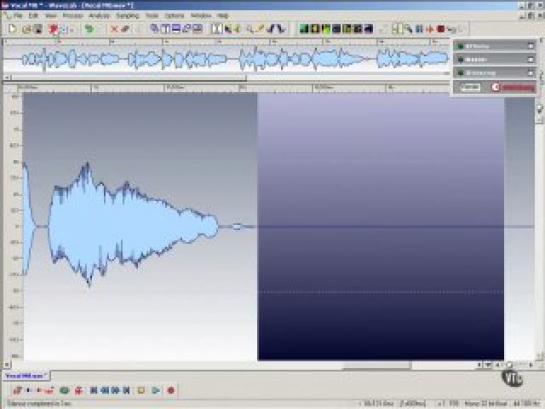Click the green Undo arrow icon
The height and width of the screenshot is (409, 545).
[89, 29]
